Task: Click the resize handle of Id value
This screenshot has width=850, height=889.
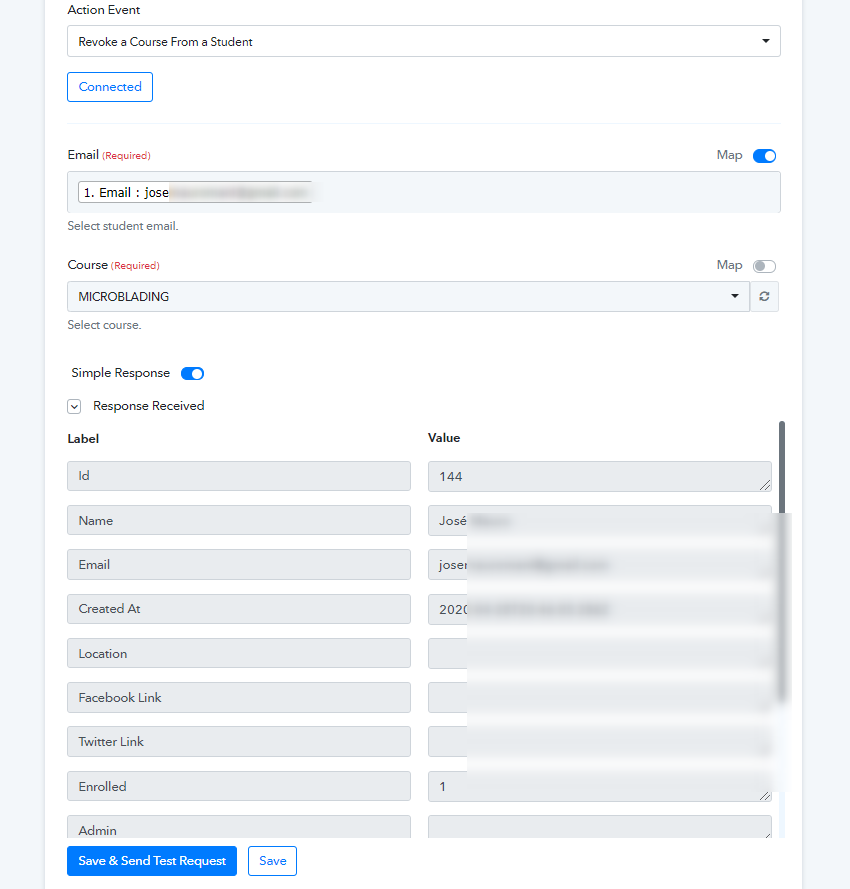Action: click(x=765, y=485)
